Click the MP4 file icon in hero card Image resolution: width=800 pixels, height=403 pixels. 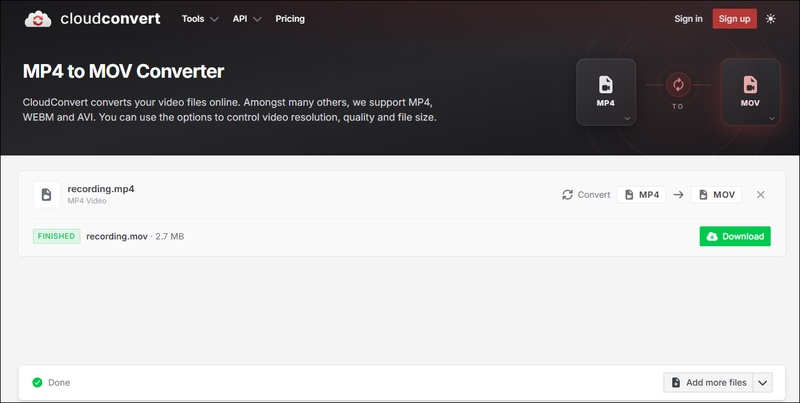pos(606,84)
